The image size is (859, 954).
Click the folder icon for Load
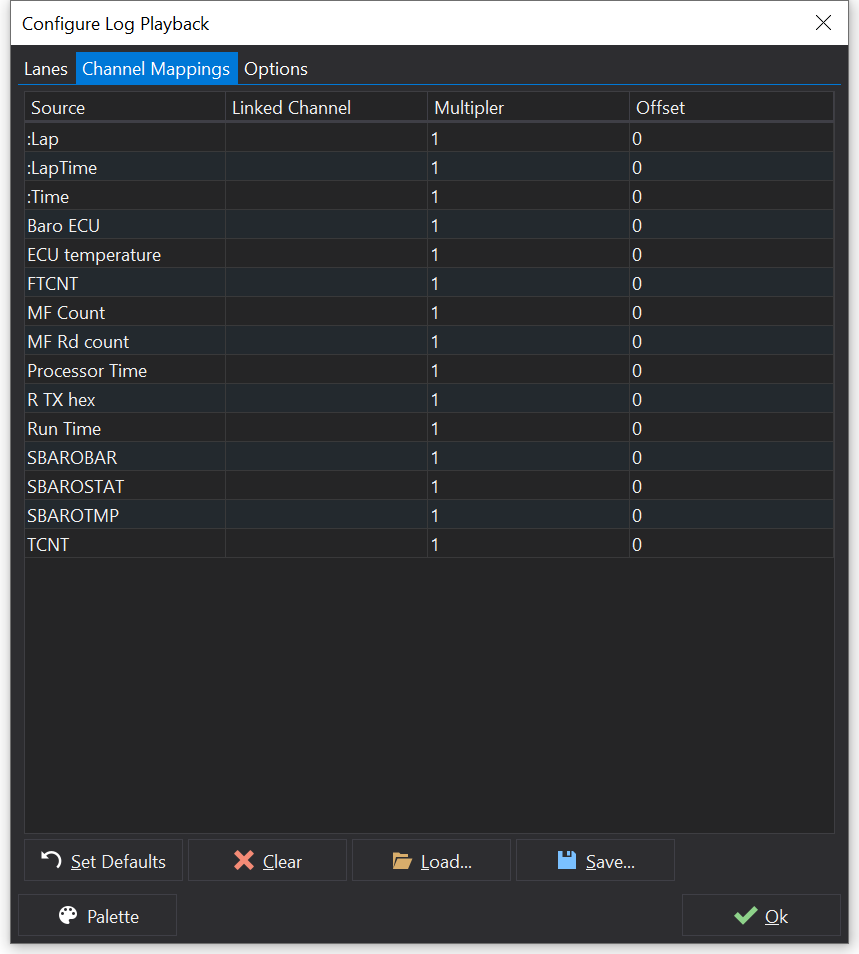point(402,861)
